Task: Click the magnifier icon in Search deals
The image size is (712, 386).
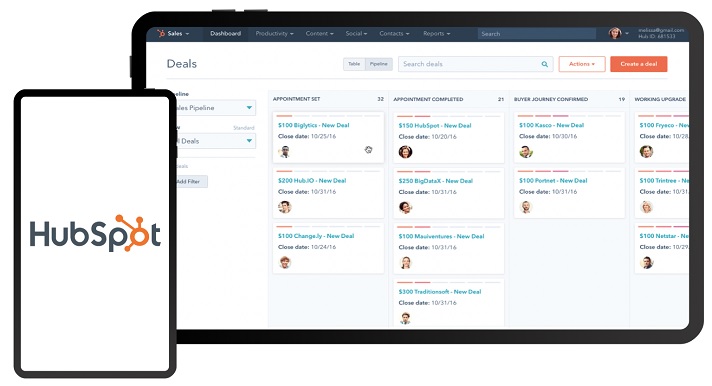Action: point(544,64)
